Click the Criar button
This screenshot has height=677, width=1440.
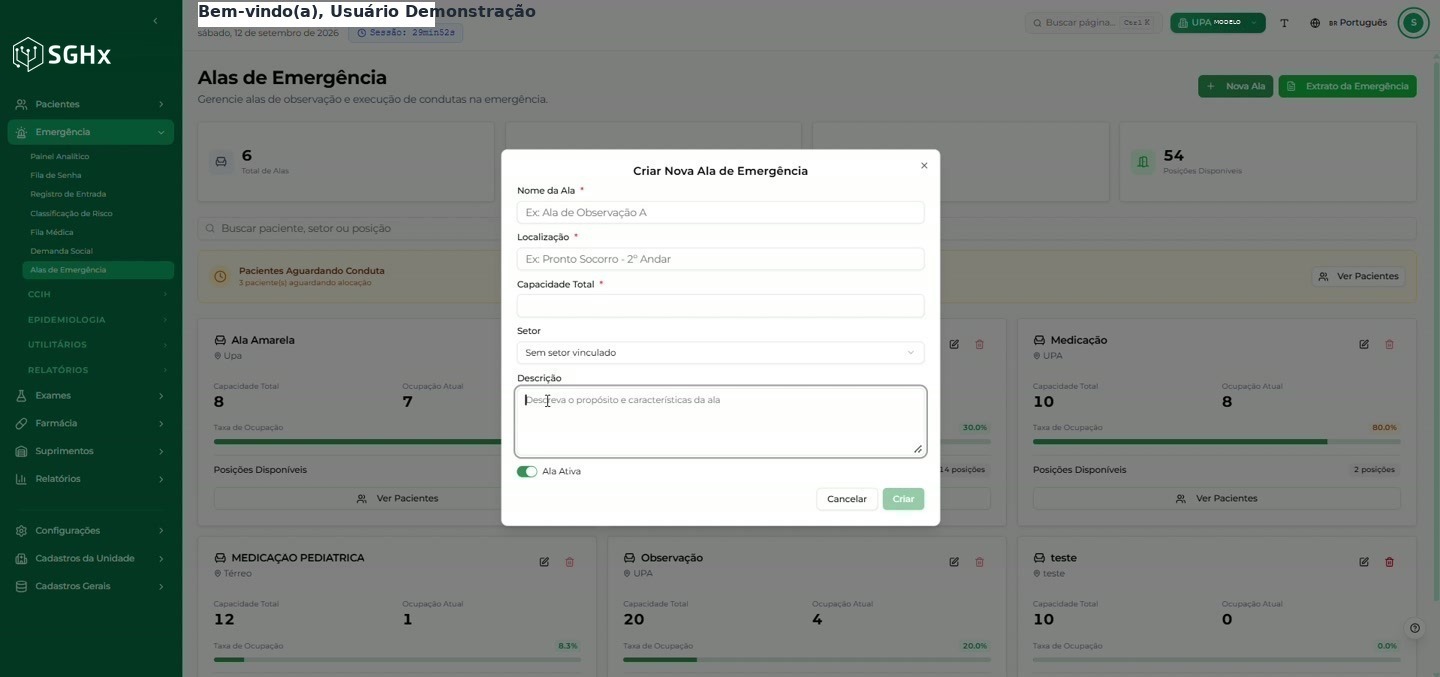pos(903,499)
